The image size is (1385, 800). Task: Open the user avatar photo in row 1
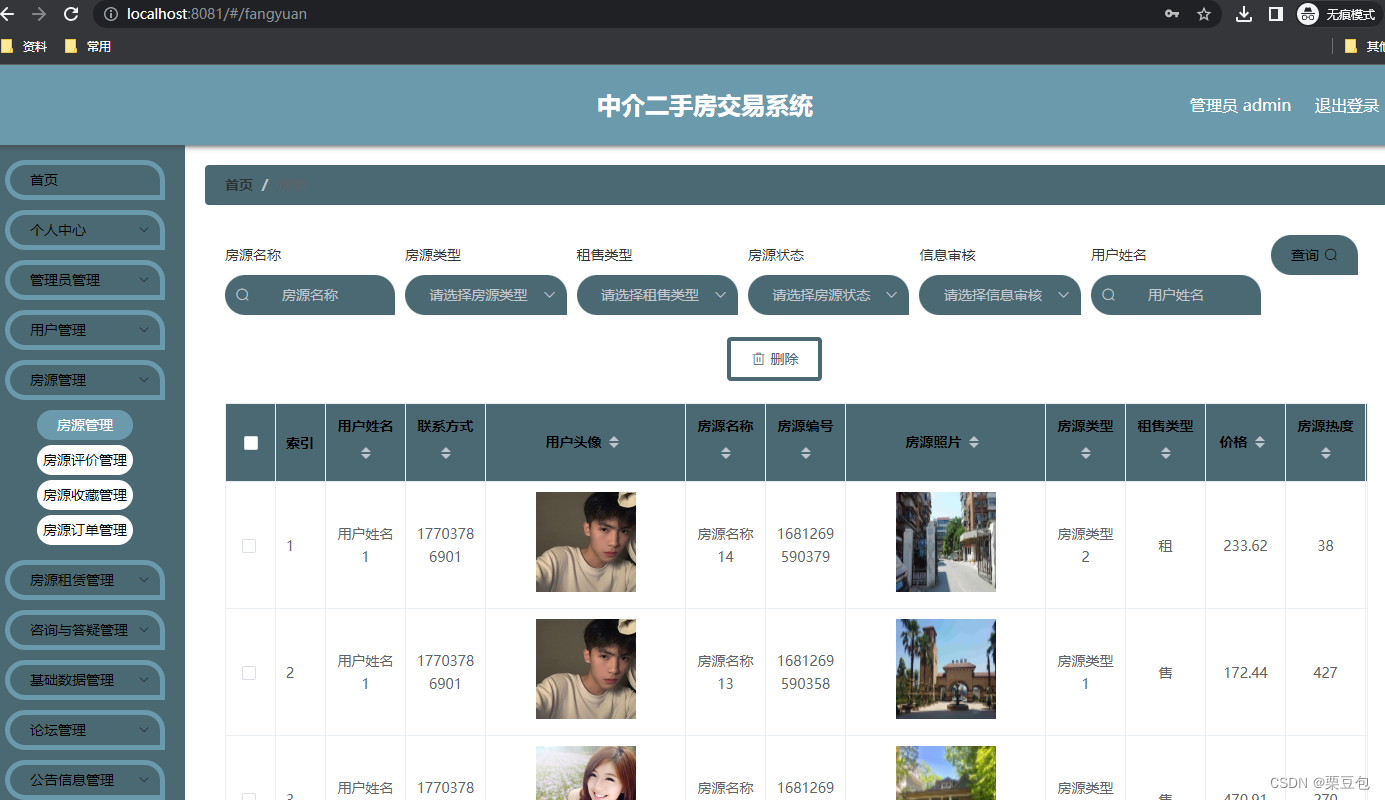tap(586, 542)
